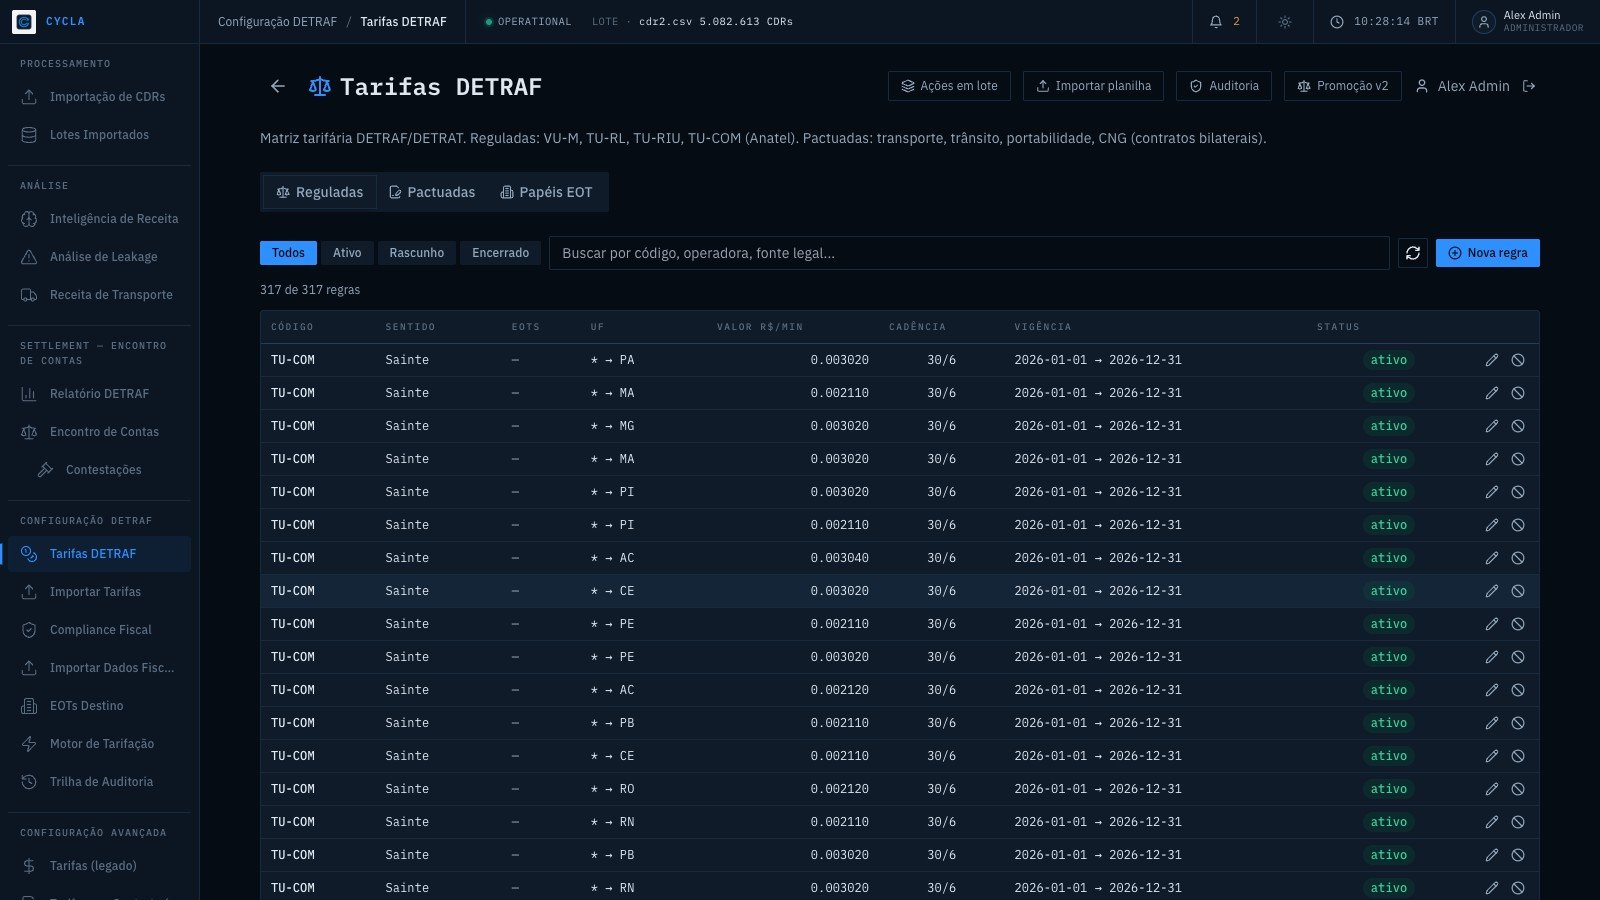Edit the PE 0.002110 rule

(1492, 624)
